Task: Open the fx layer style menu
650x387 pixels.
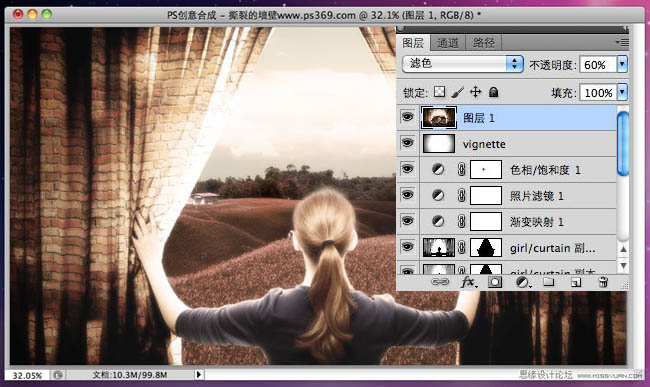Action: [x=468, y=282]
